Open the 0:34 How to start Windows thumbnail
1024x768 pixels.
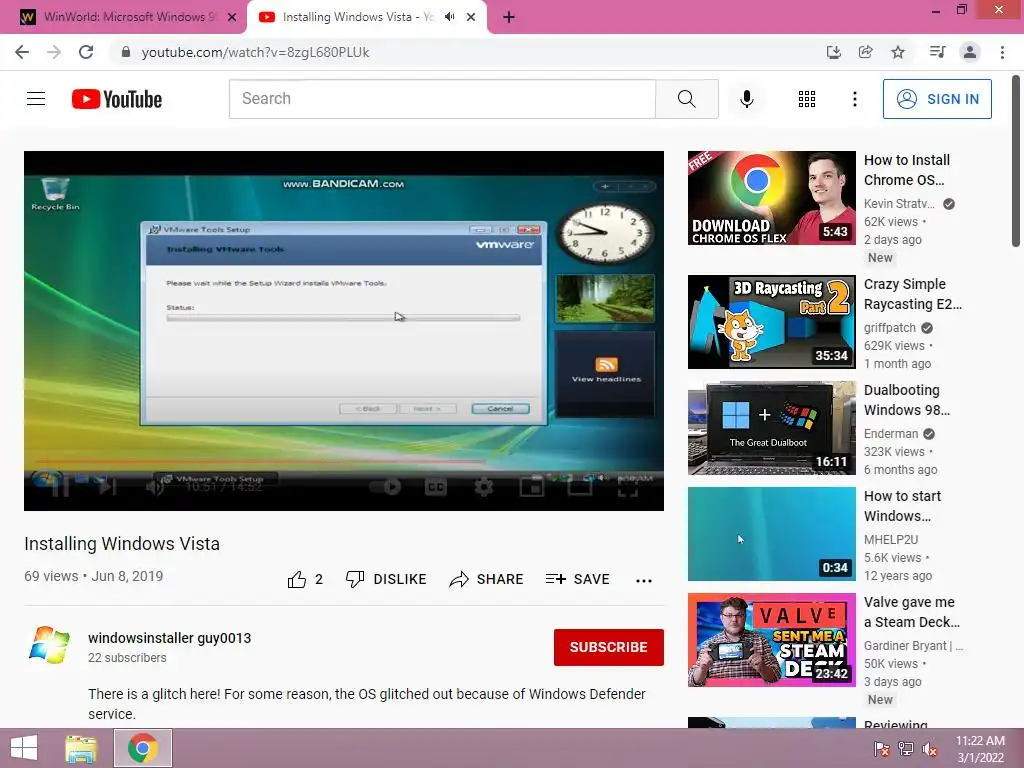(x=771, y=534)
